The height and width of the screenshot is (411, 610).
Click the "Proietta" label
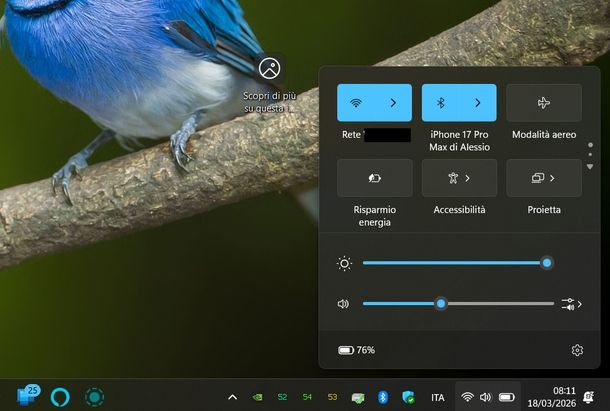tap(544, 210)
